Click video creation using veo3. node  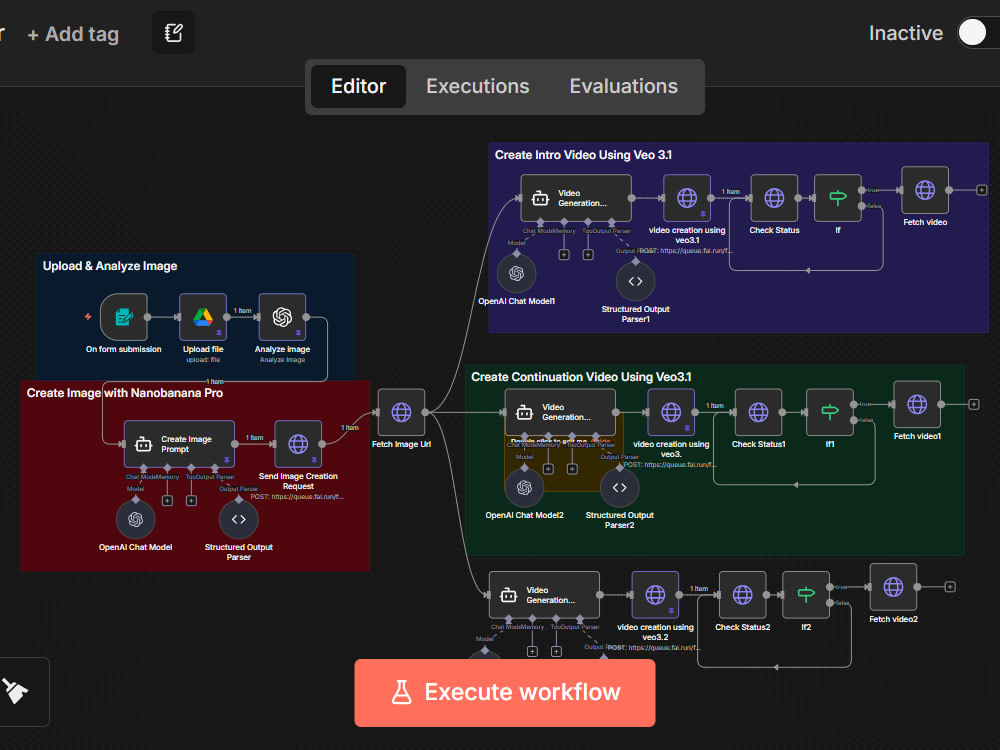coord(671,412)
